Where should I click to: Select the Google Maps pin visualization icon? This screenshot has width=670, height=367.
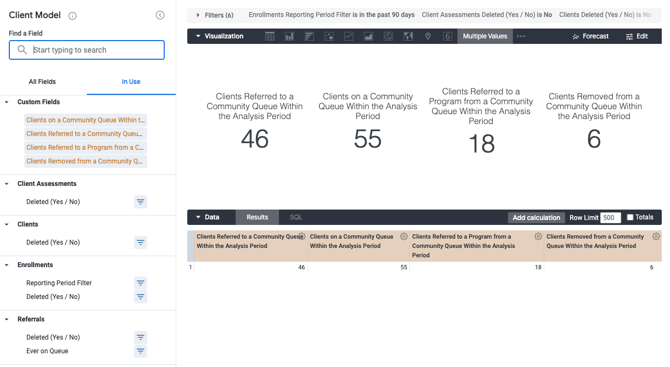[x=428, y=36]
